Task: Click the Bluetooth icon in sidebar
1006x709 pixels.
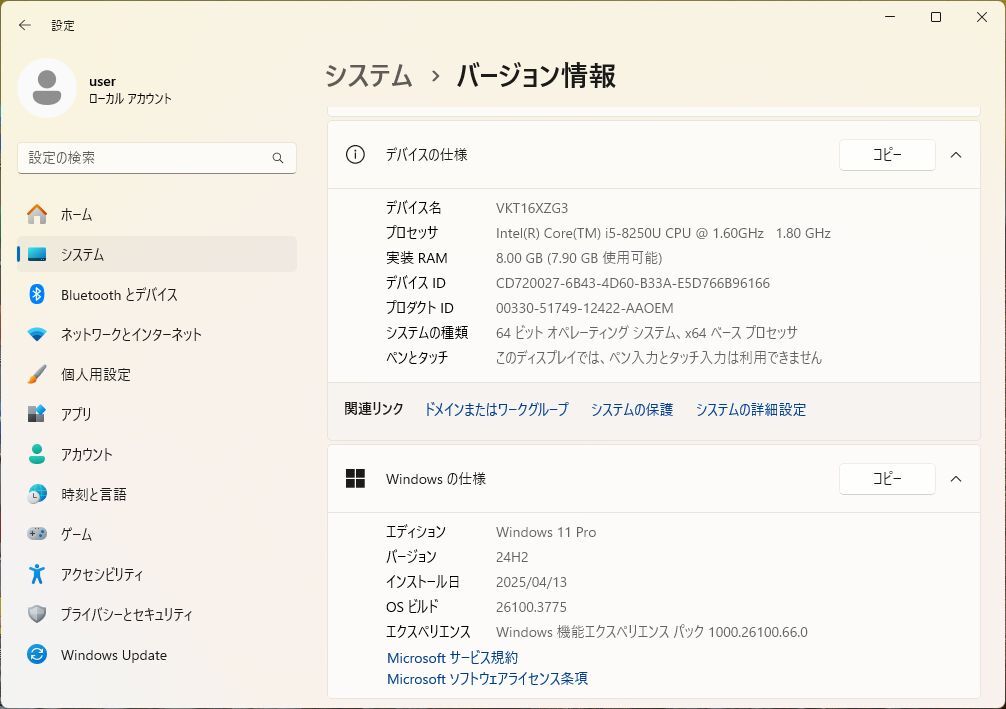Action: (x=37, y=295)
